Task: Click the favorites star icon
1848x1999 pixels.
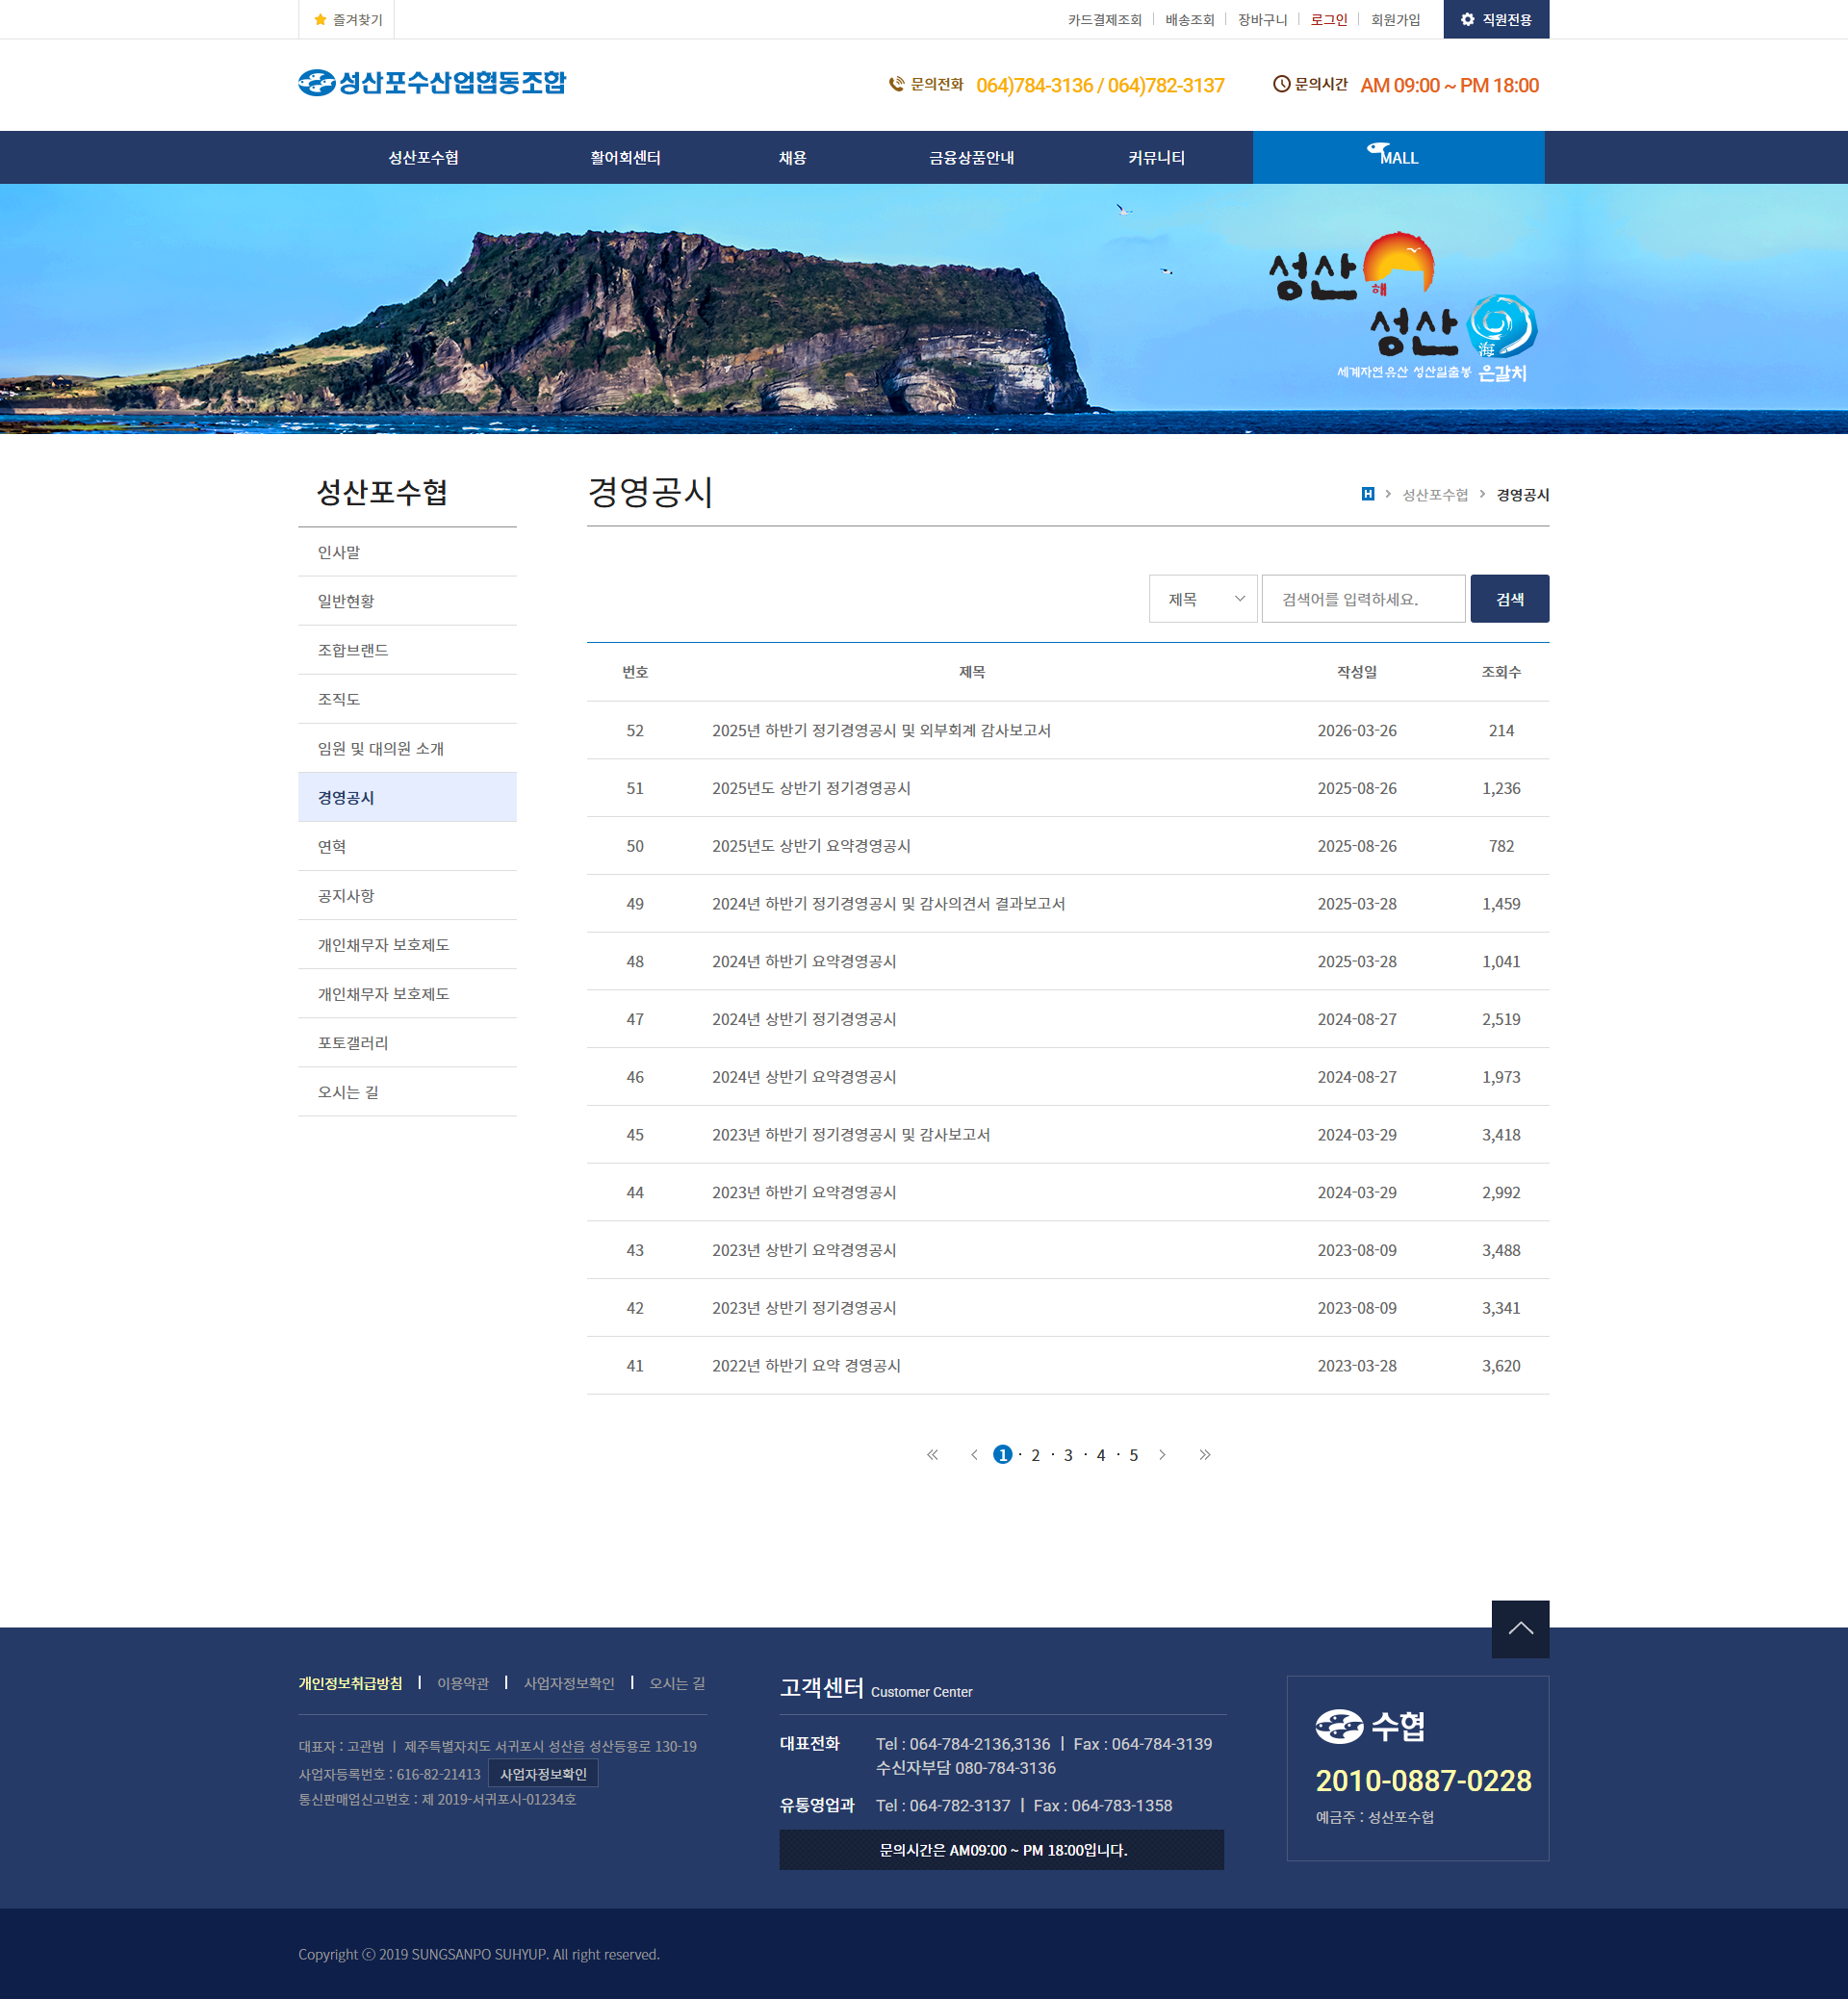Action: click(320, 20)
